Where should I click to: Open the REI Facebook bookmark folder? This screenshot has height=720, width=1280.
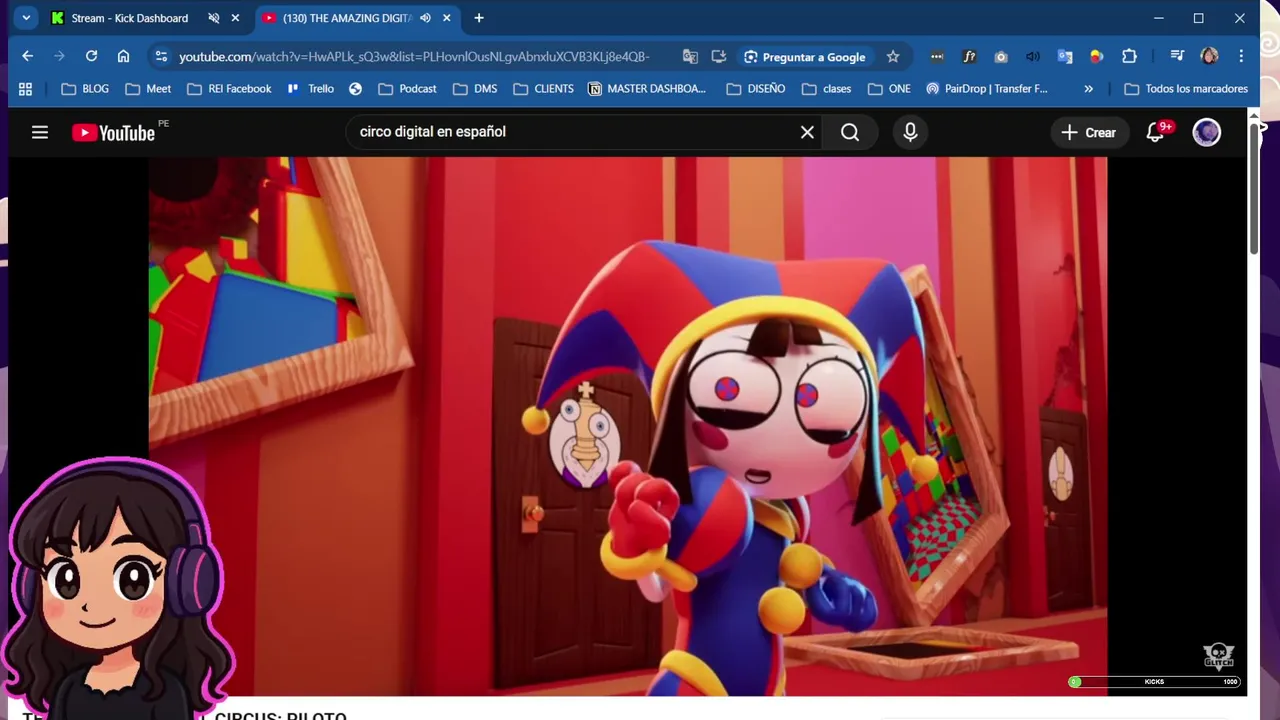229,89
